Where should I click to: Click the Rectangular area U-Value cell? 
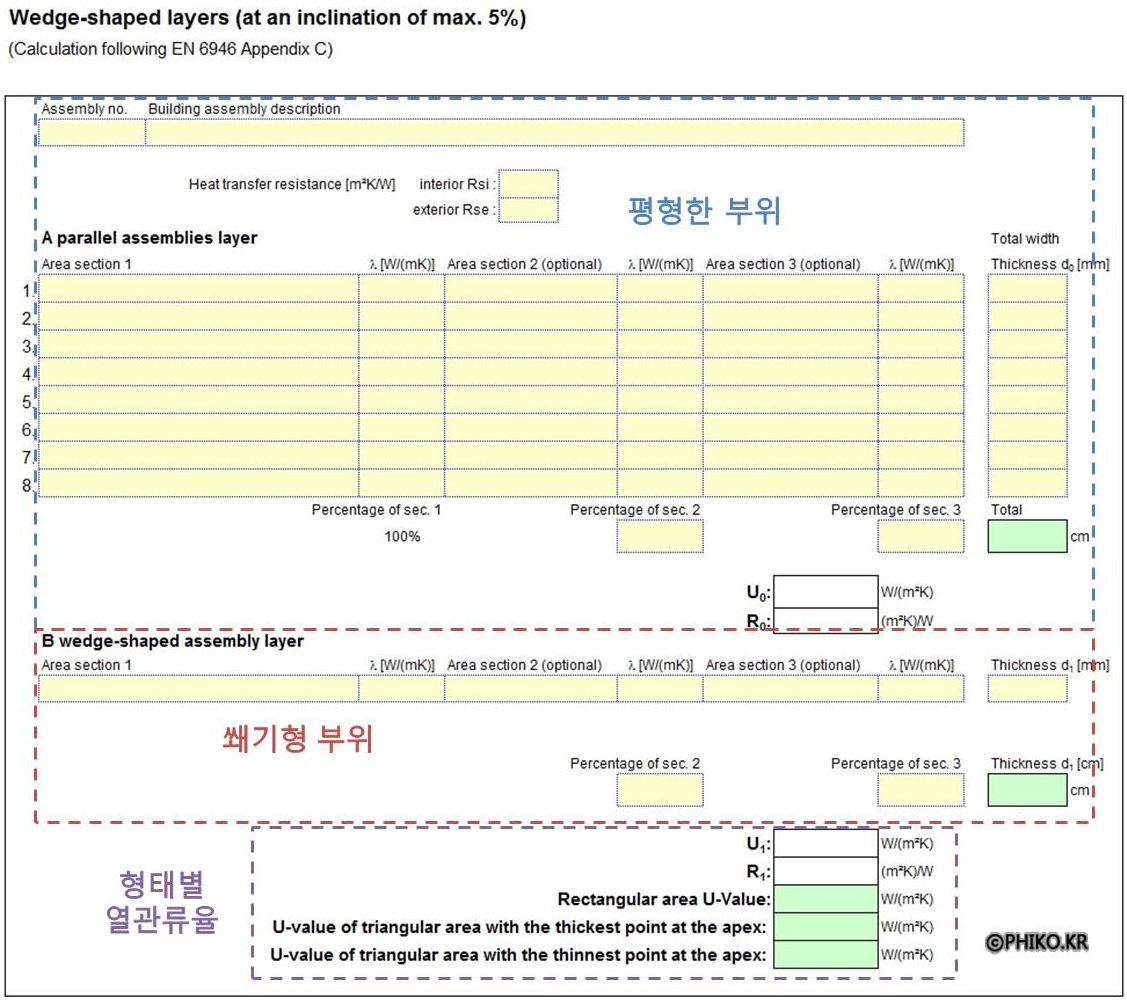tap(825, 899)
